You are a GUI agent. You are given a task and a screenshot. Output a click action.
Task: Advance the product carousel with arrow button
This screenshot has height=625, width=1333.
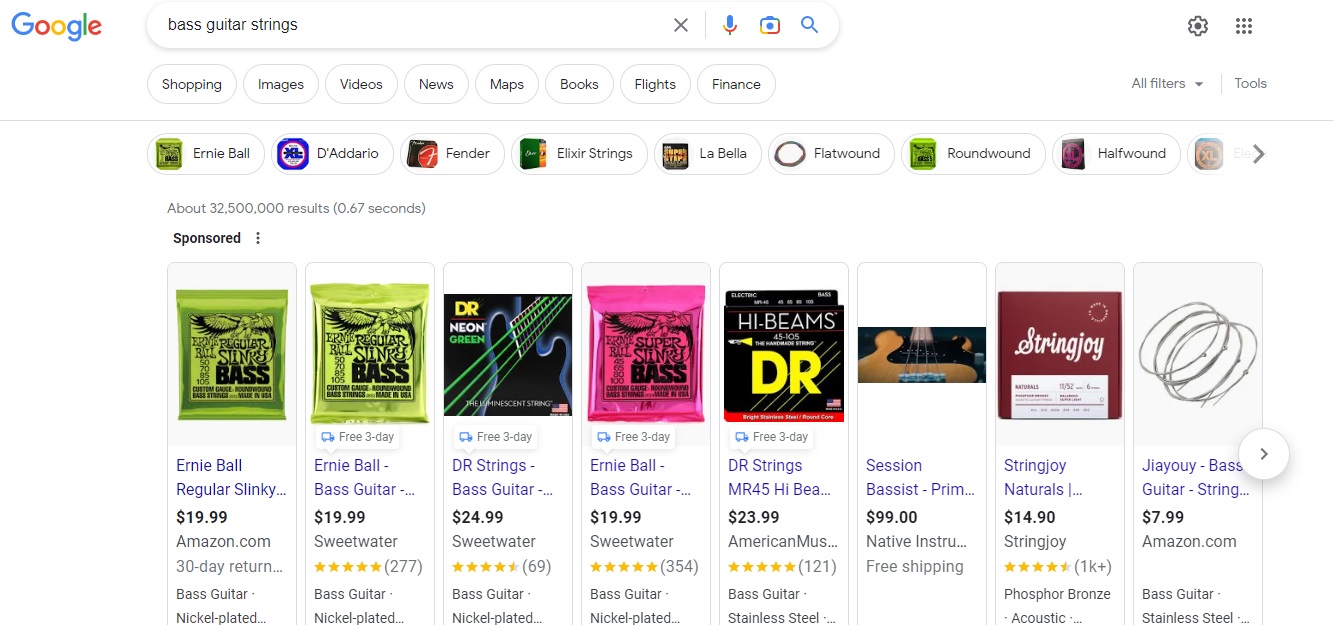(1264, 454)
